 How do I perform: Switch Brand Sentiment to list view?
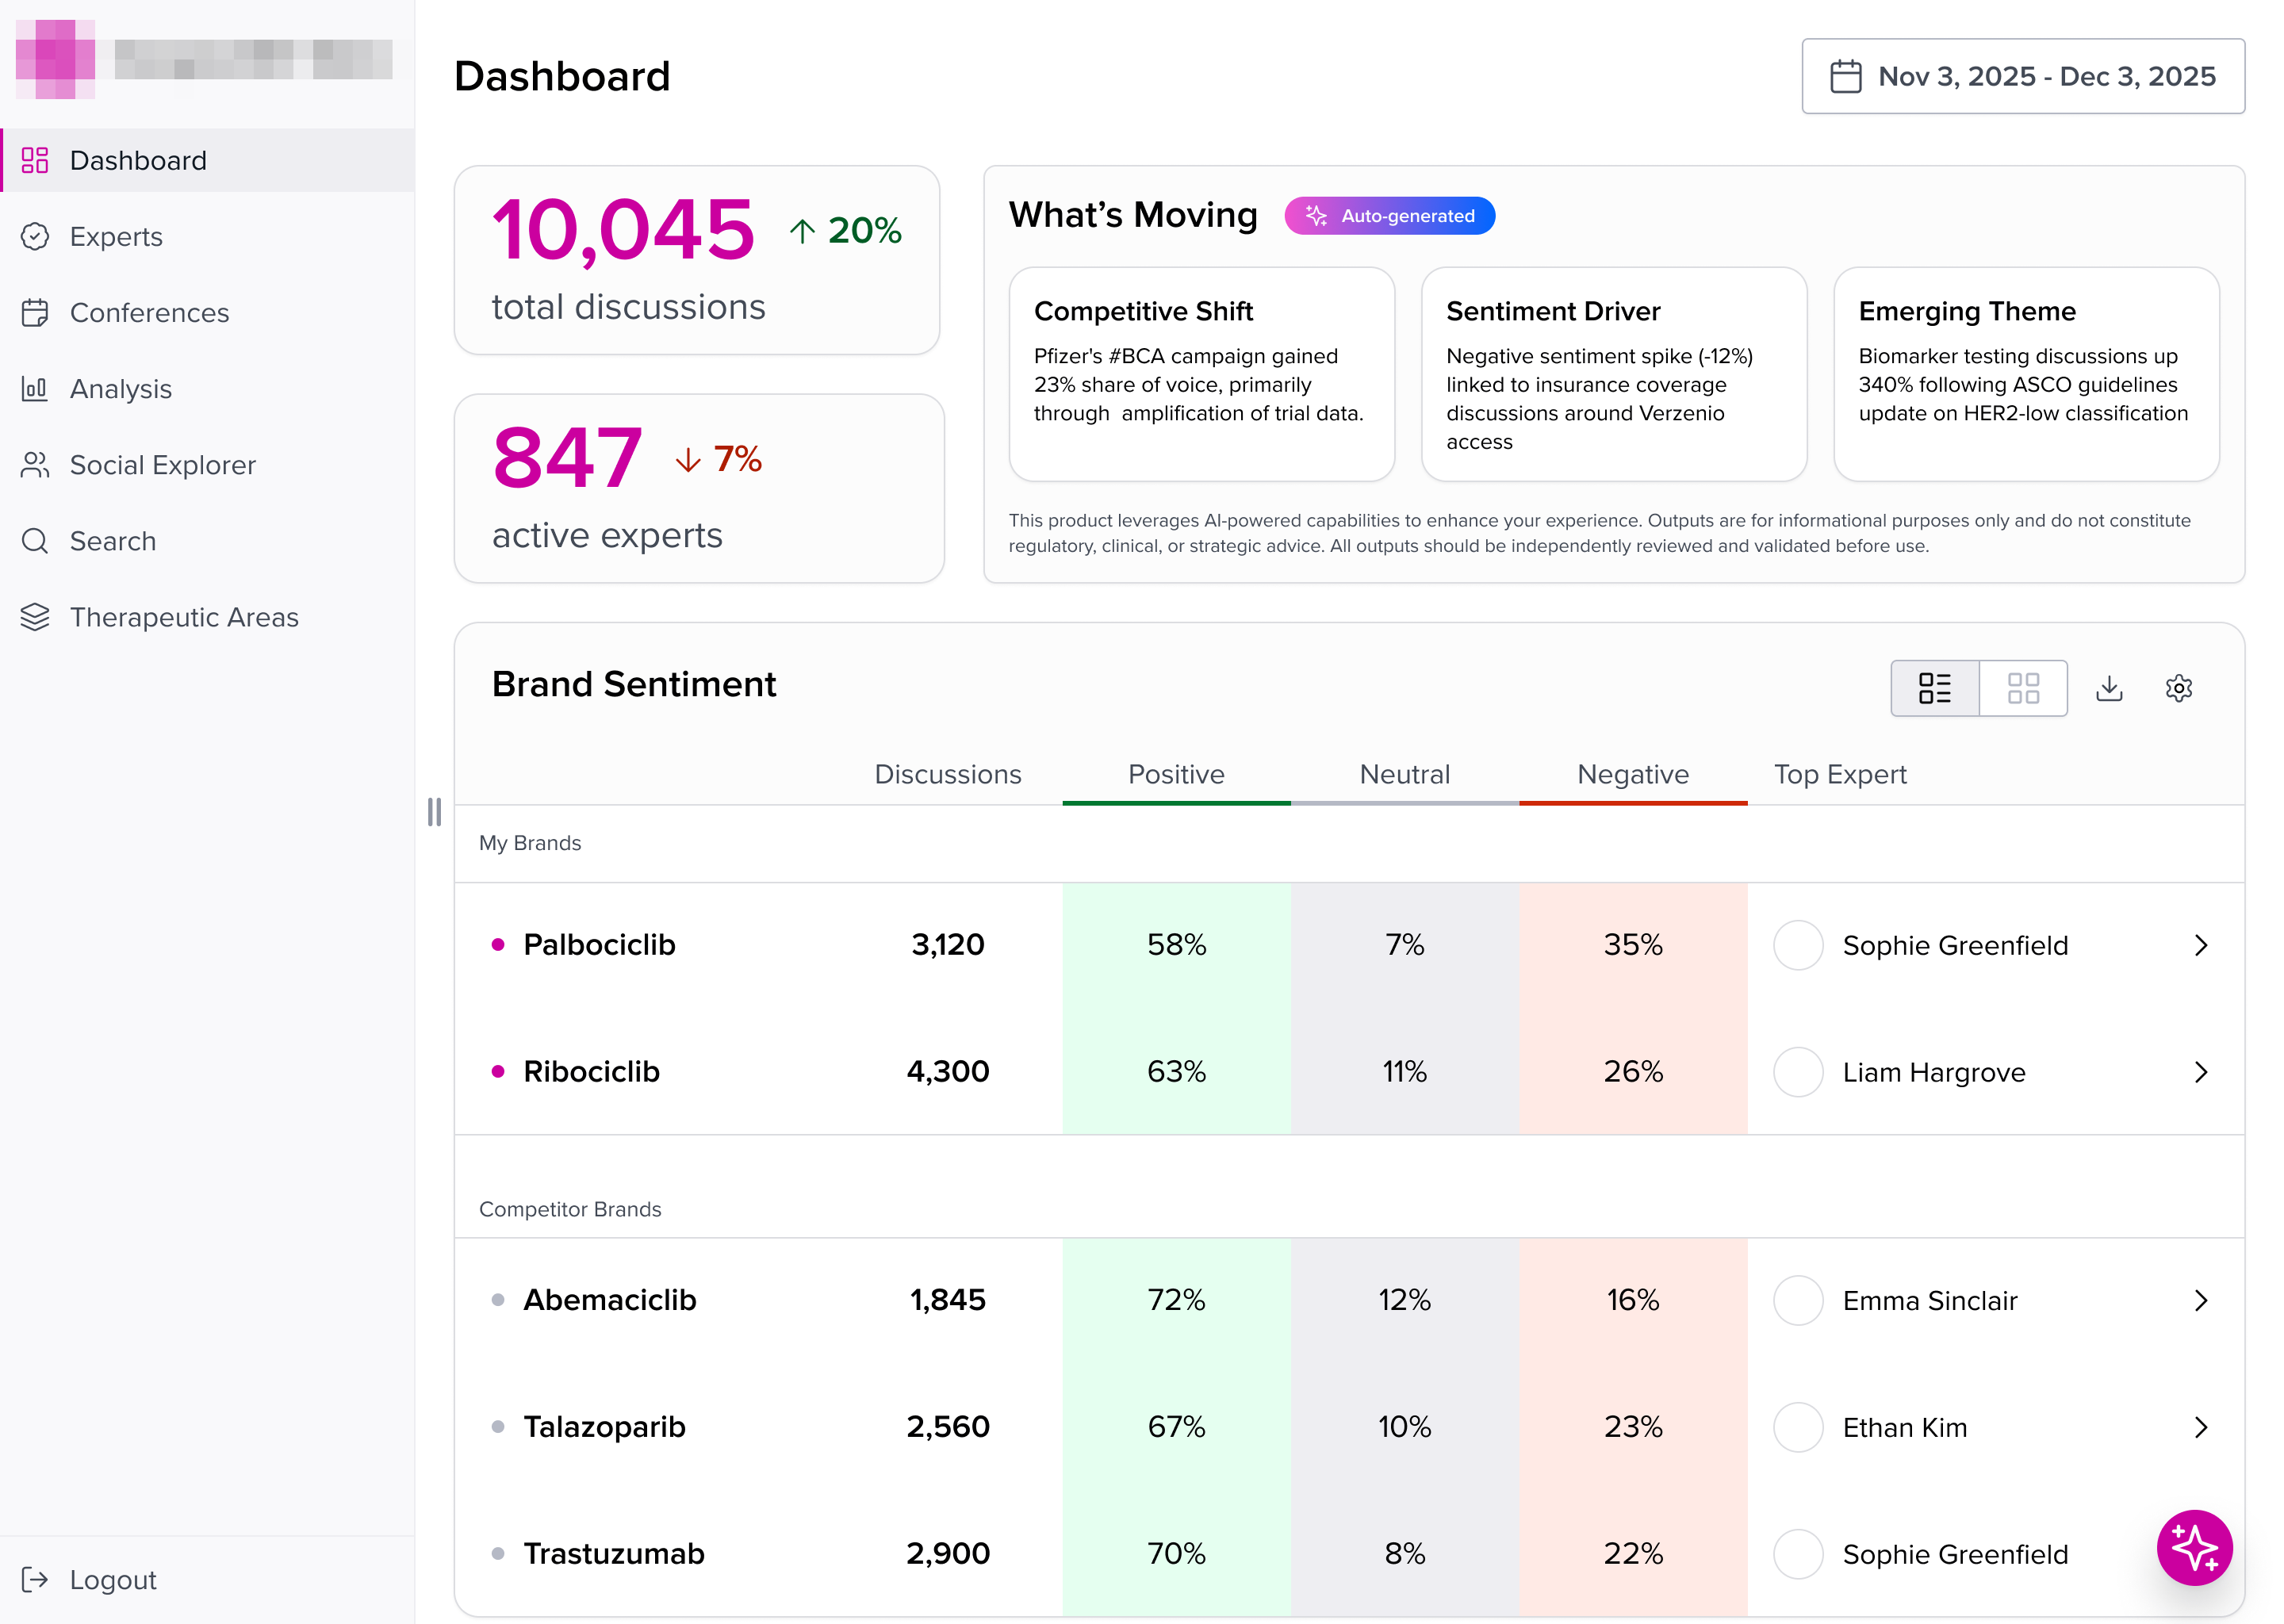point(1934,688)
